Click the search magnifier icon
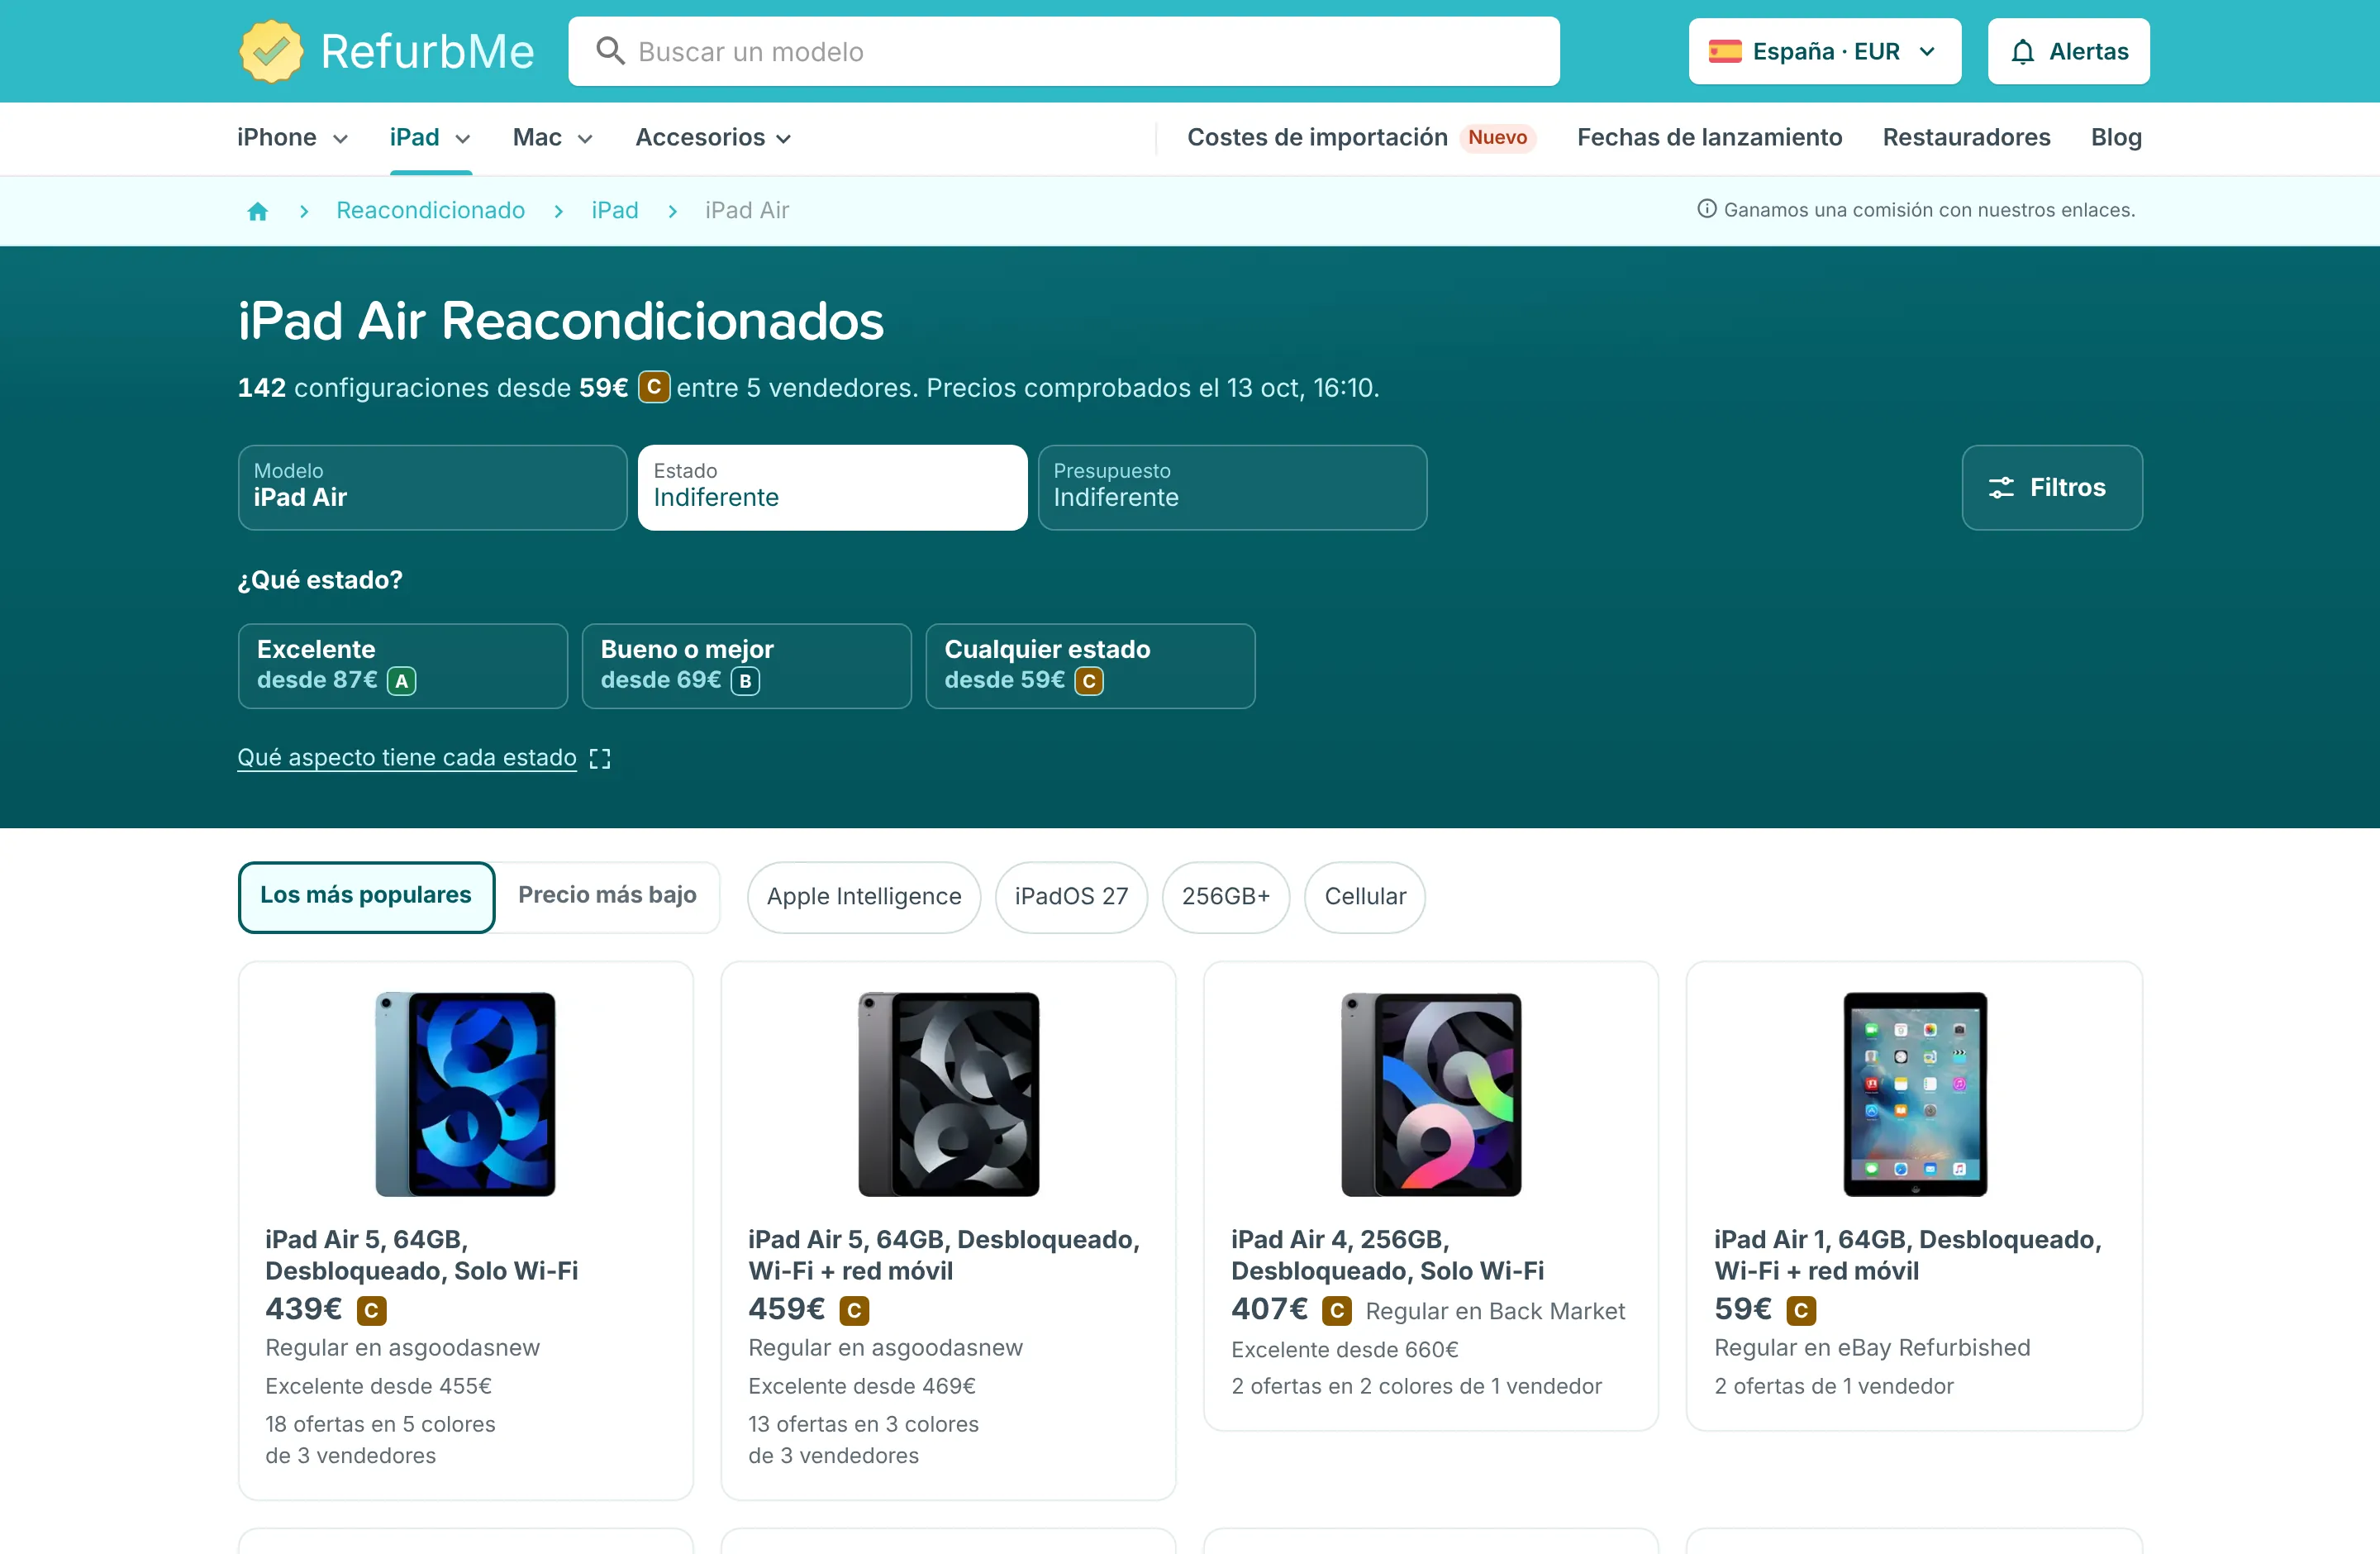The image size is (2380, 1554). pos(610,51)
